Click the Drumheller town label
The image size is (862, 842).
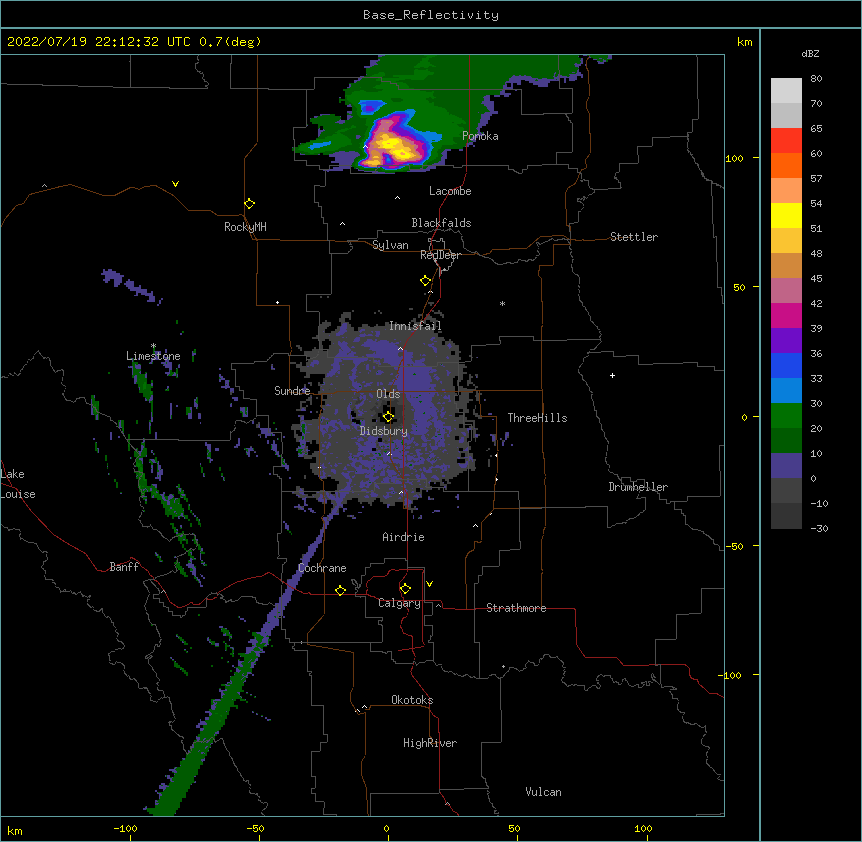pos(638,487)
